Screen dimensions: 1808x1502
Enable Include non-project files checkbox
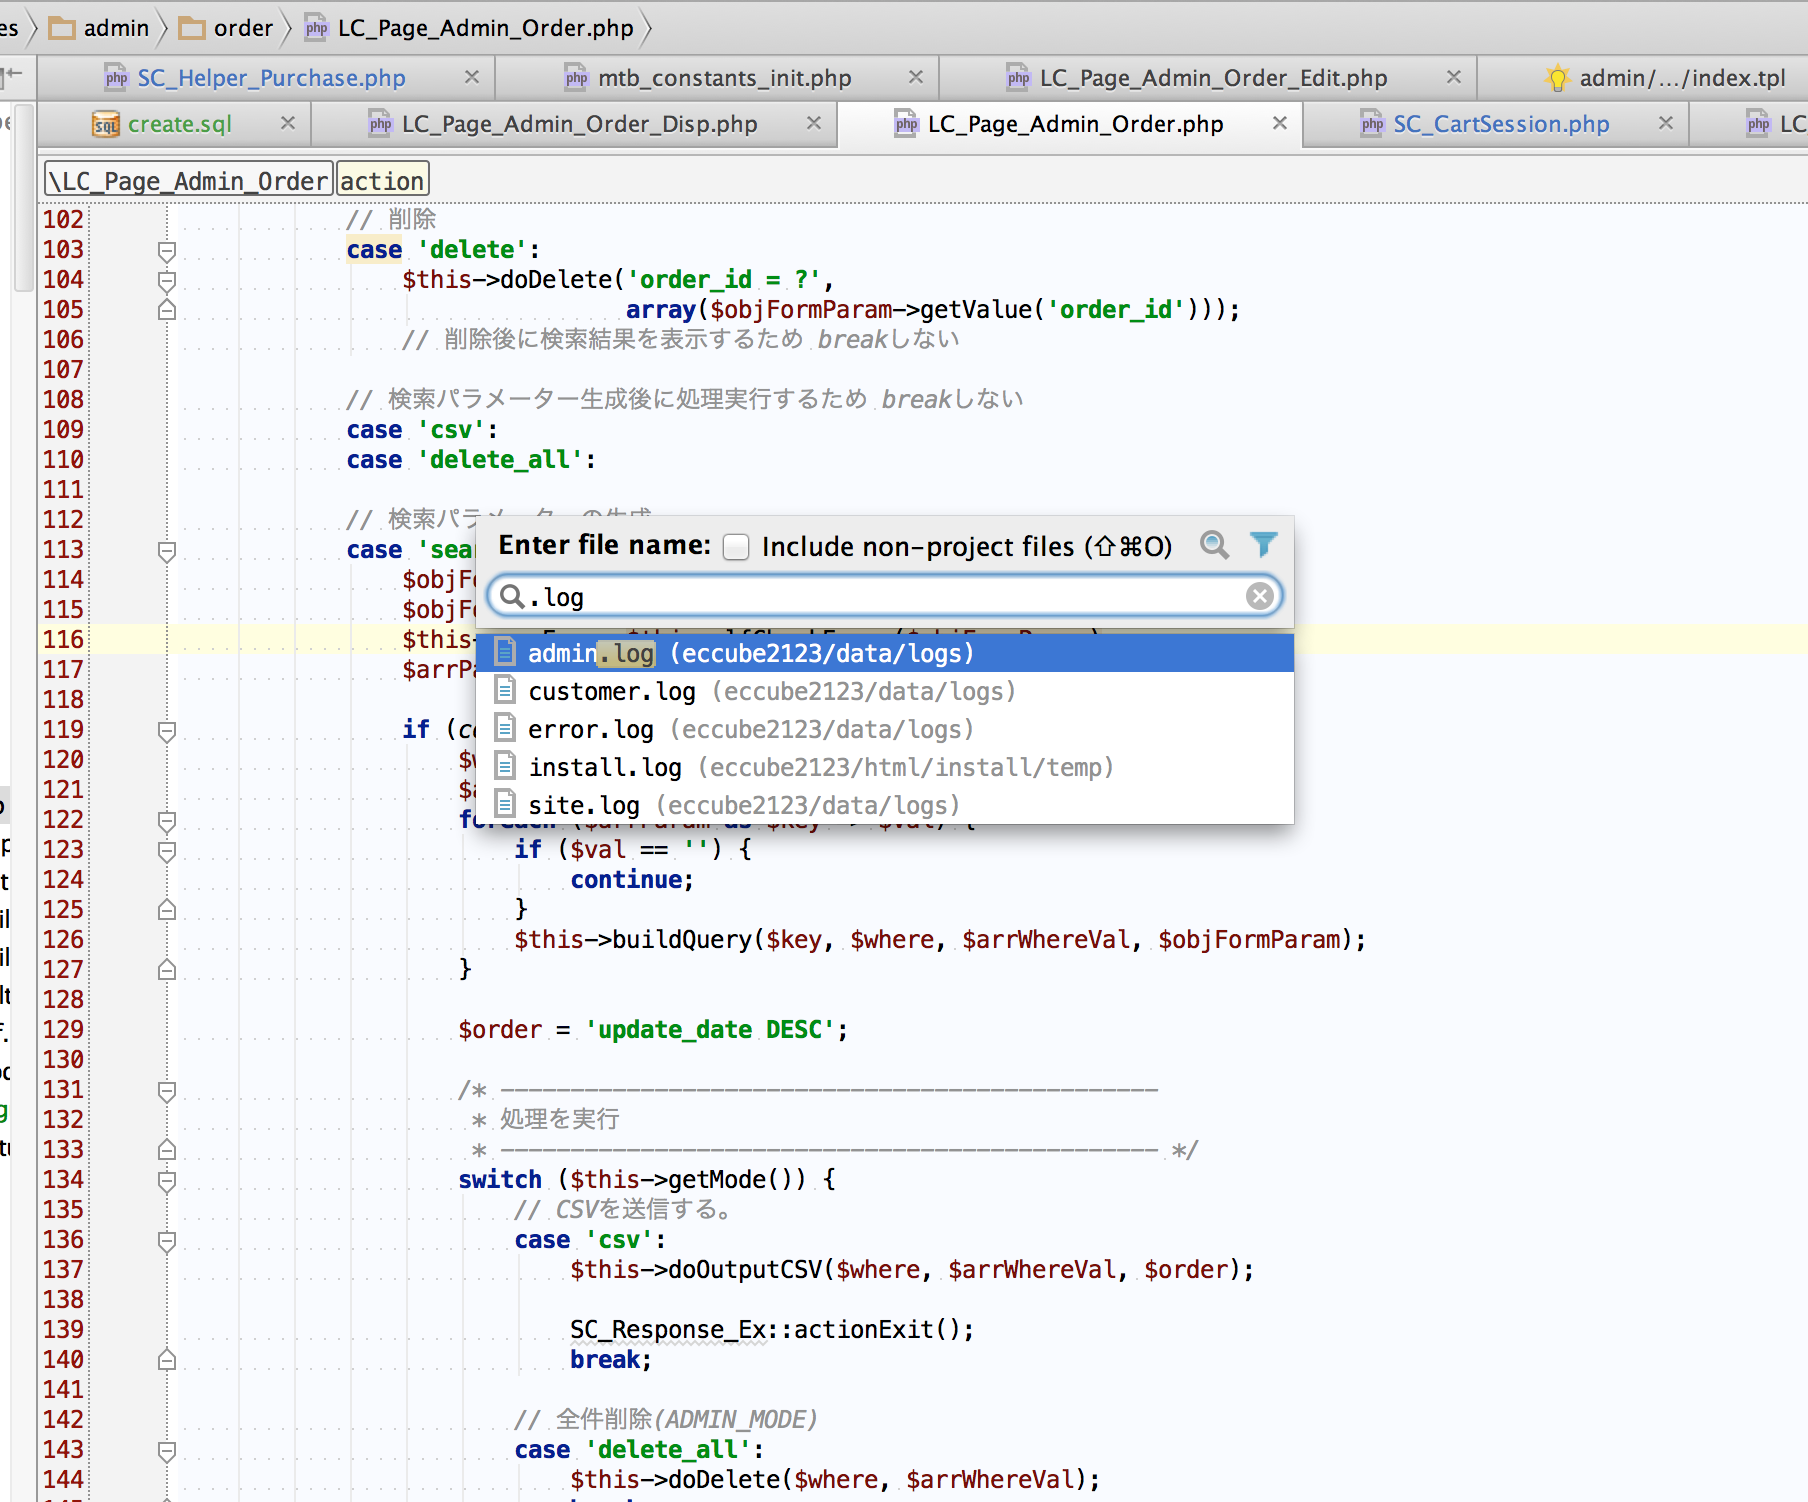(736, 547)
